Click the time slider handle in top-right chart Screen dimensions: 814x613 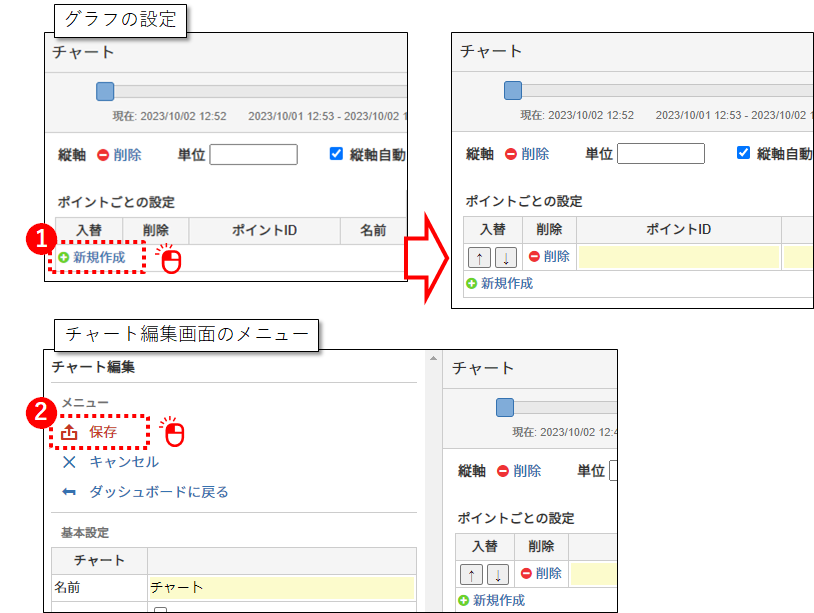513,90
